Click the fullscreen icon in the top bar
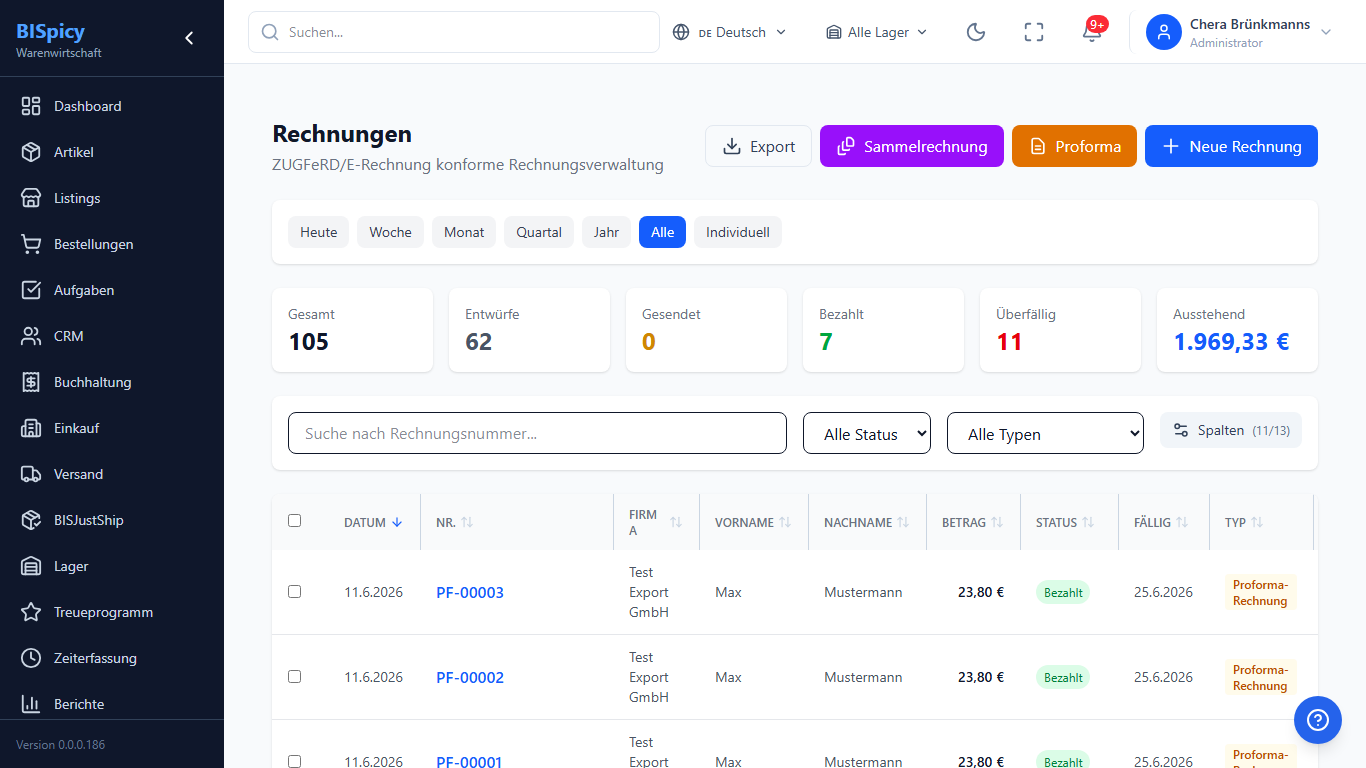 [1034, 32]
